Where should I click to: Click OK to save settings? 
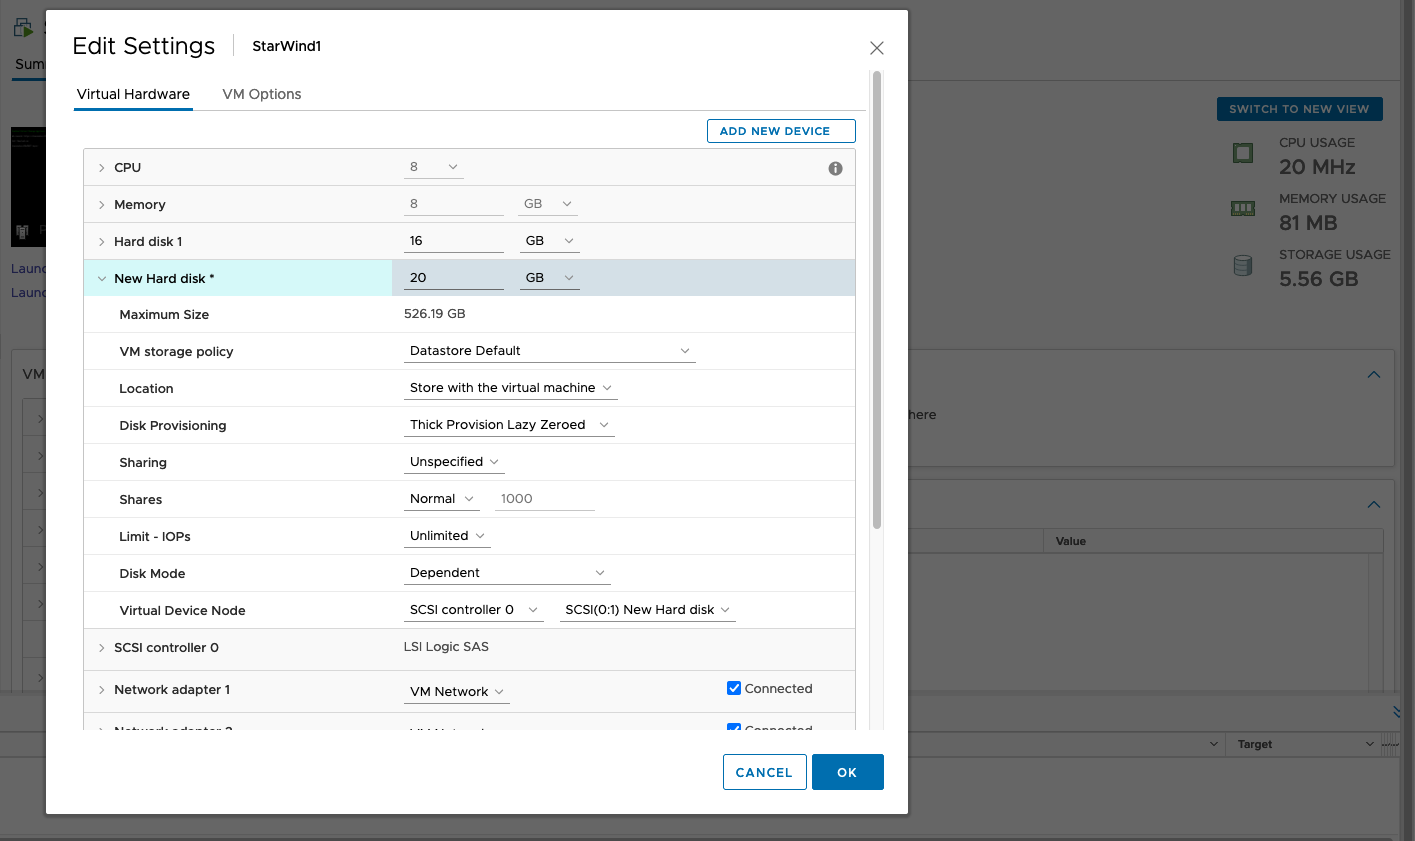pyautogui.click(x=847, y=772)
